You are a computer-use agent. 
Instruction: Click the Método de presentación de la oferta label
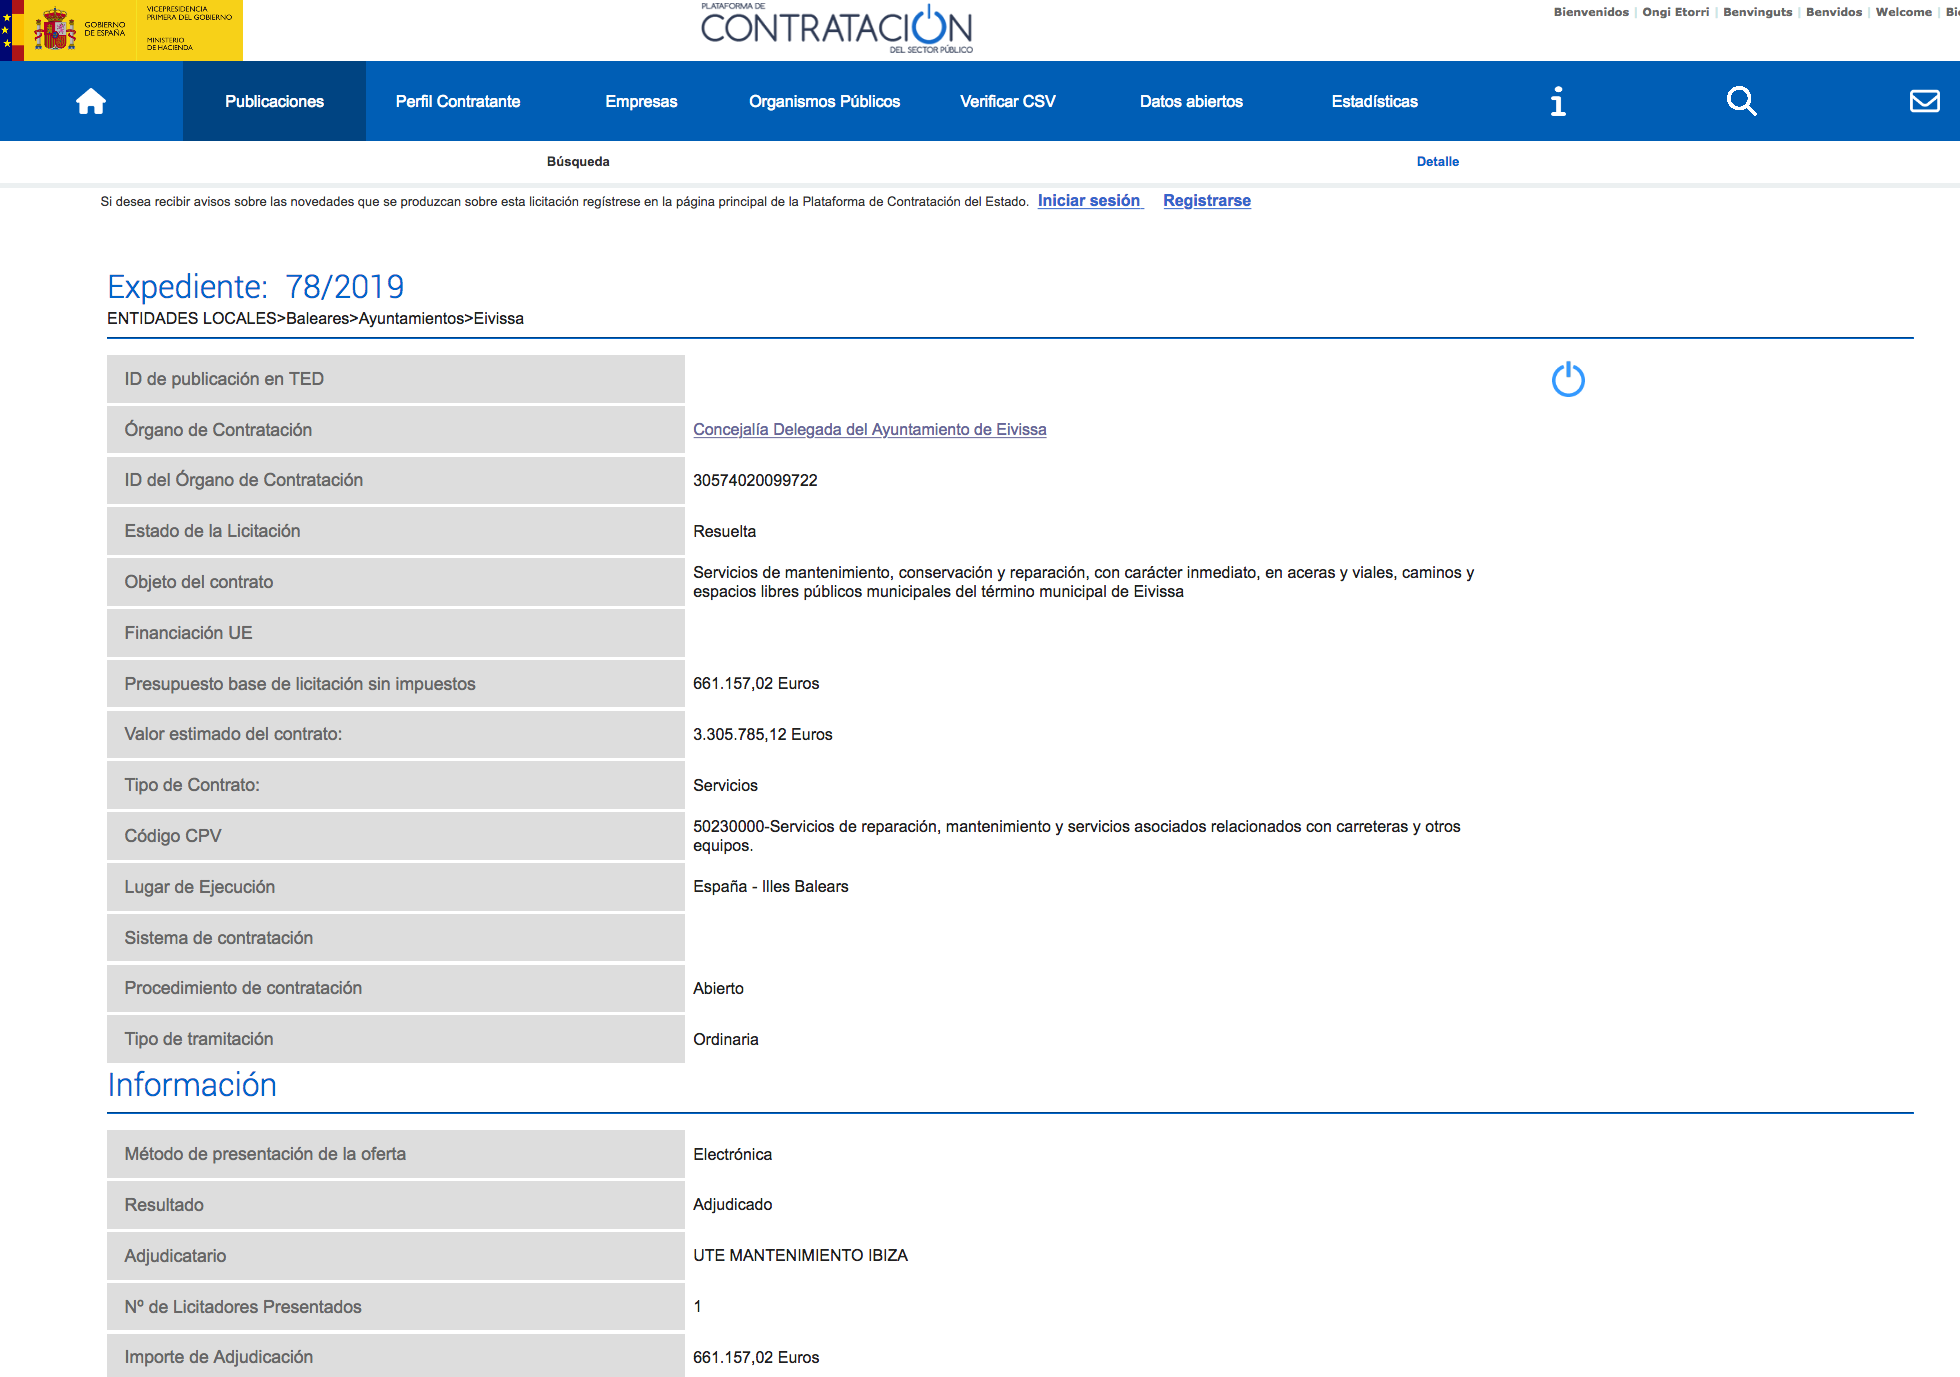pos(265,1154)
